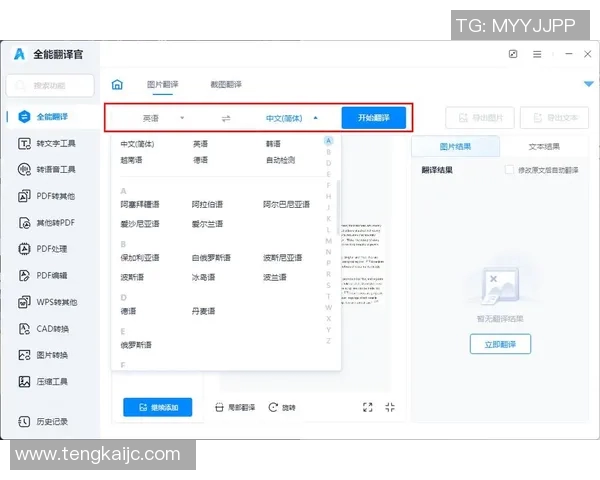Select PDF转其他 in the sidebar
This screenshot has width=600, height=480.
(46, 196)
